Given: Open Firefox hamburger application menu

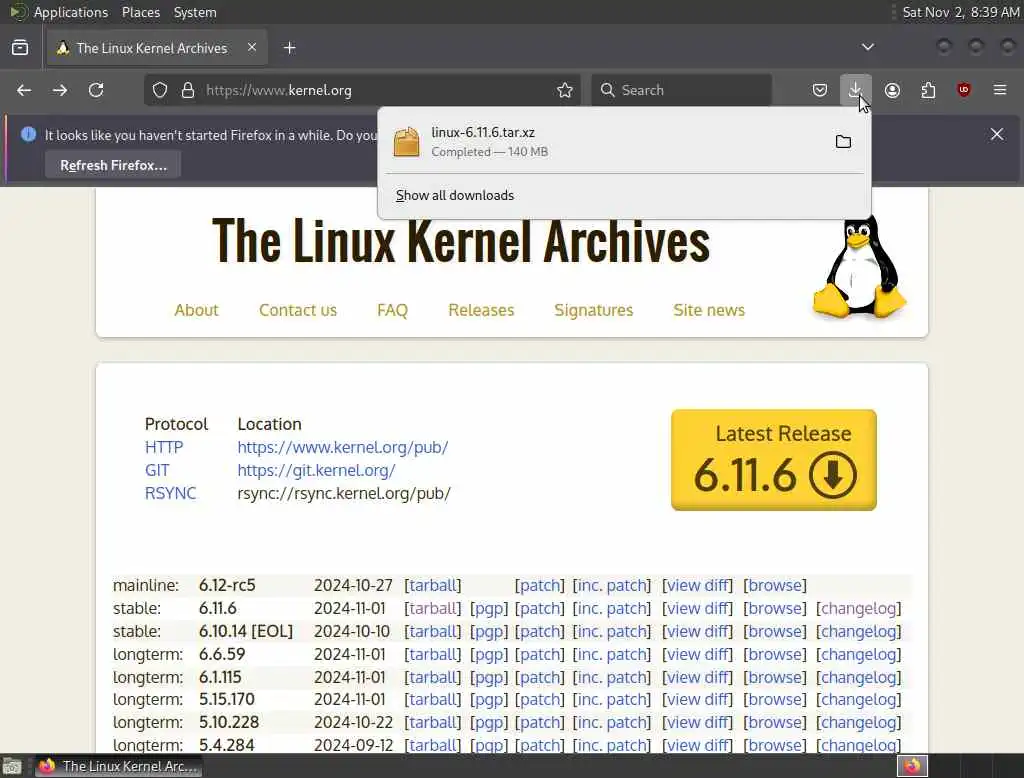Looking at the screenshot, I should [1000, 90].
